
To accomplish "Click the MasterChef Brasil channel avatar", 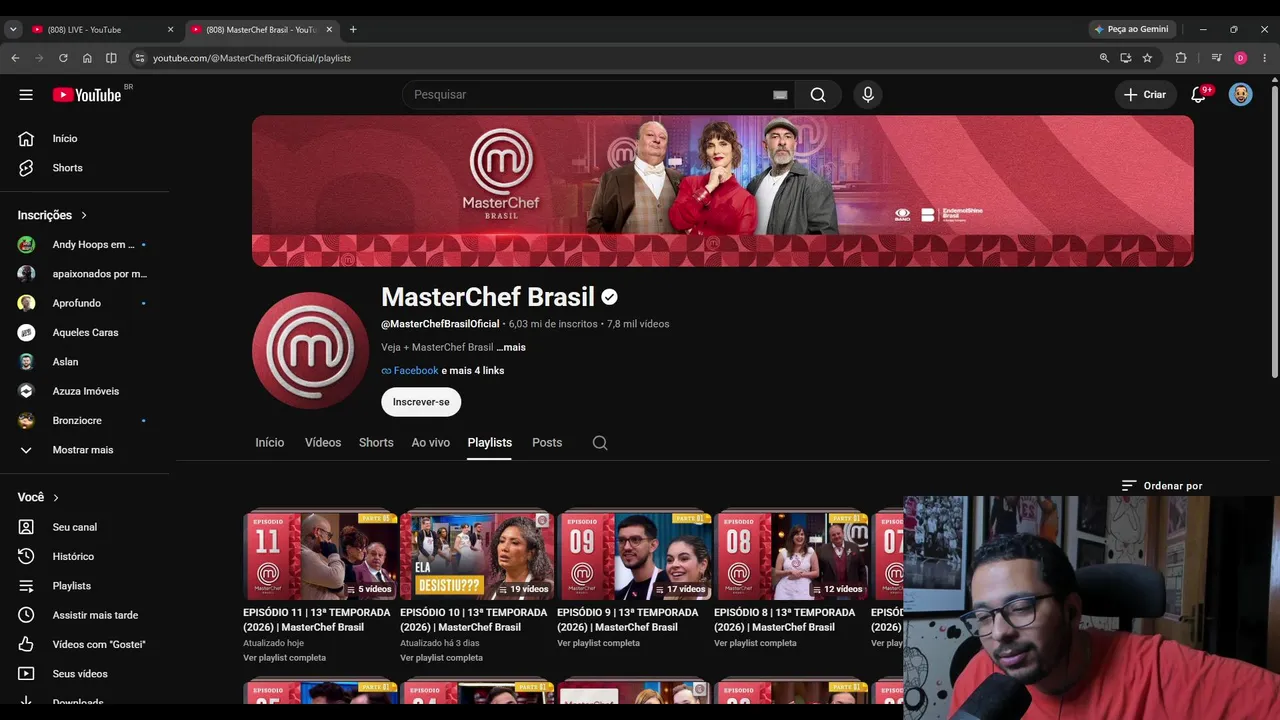I will (x=310, y=350).
